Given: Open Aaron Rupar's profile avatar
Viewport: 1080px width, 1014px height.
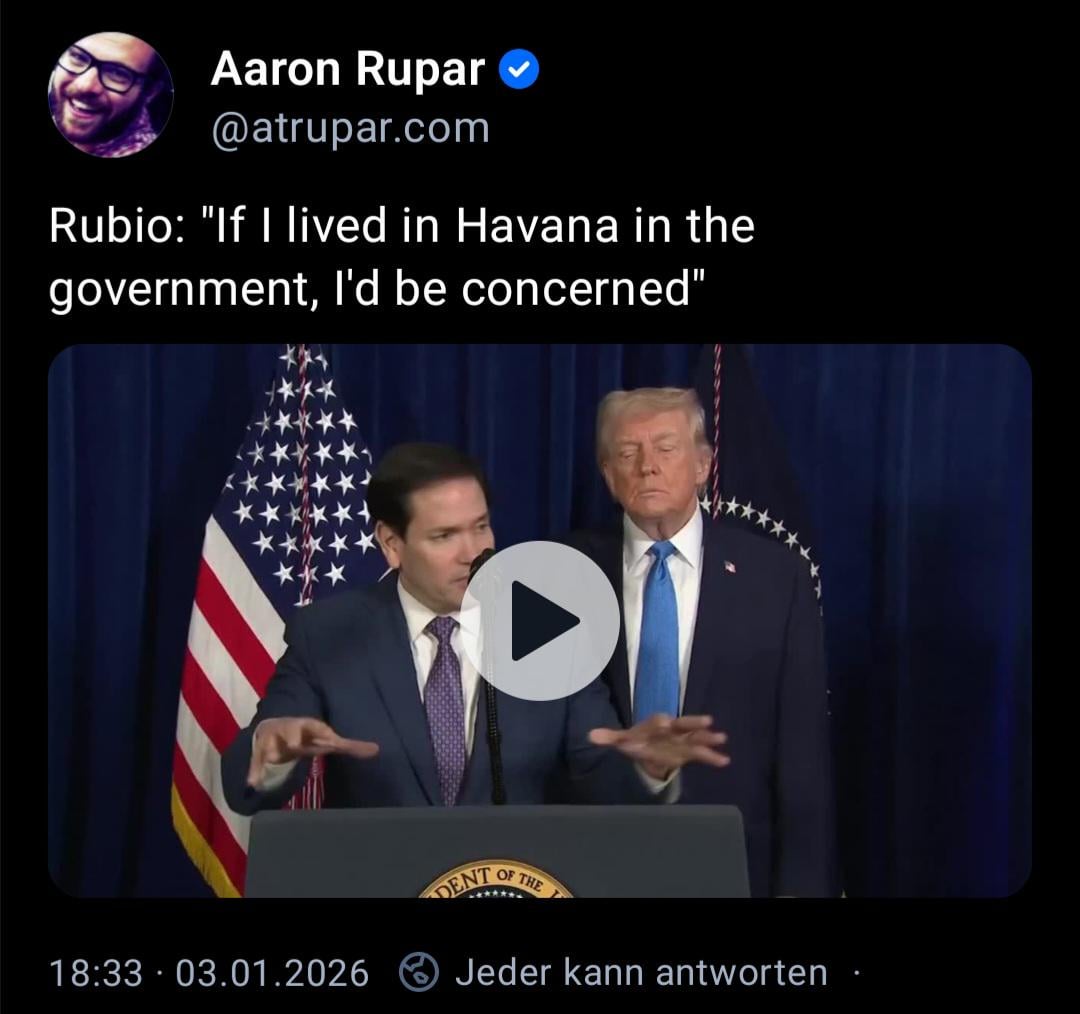Looking at the screenshot, I should point(111,94).
